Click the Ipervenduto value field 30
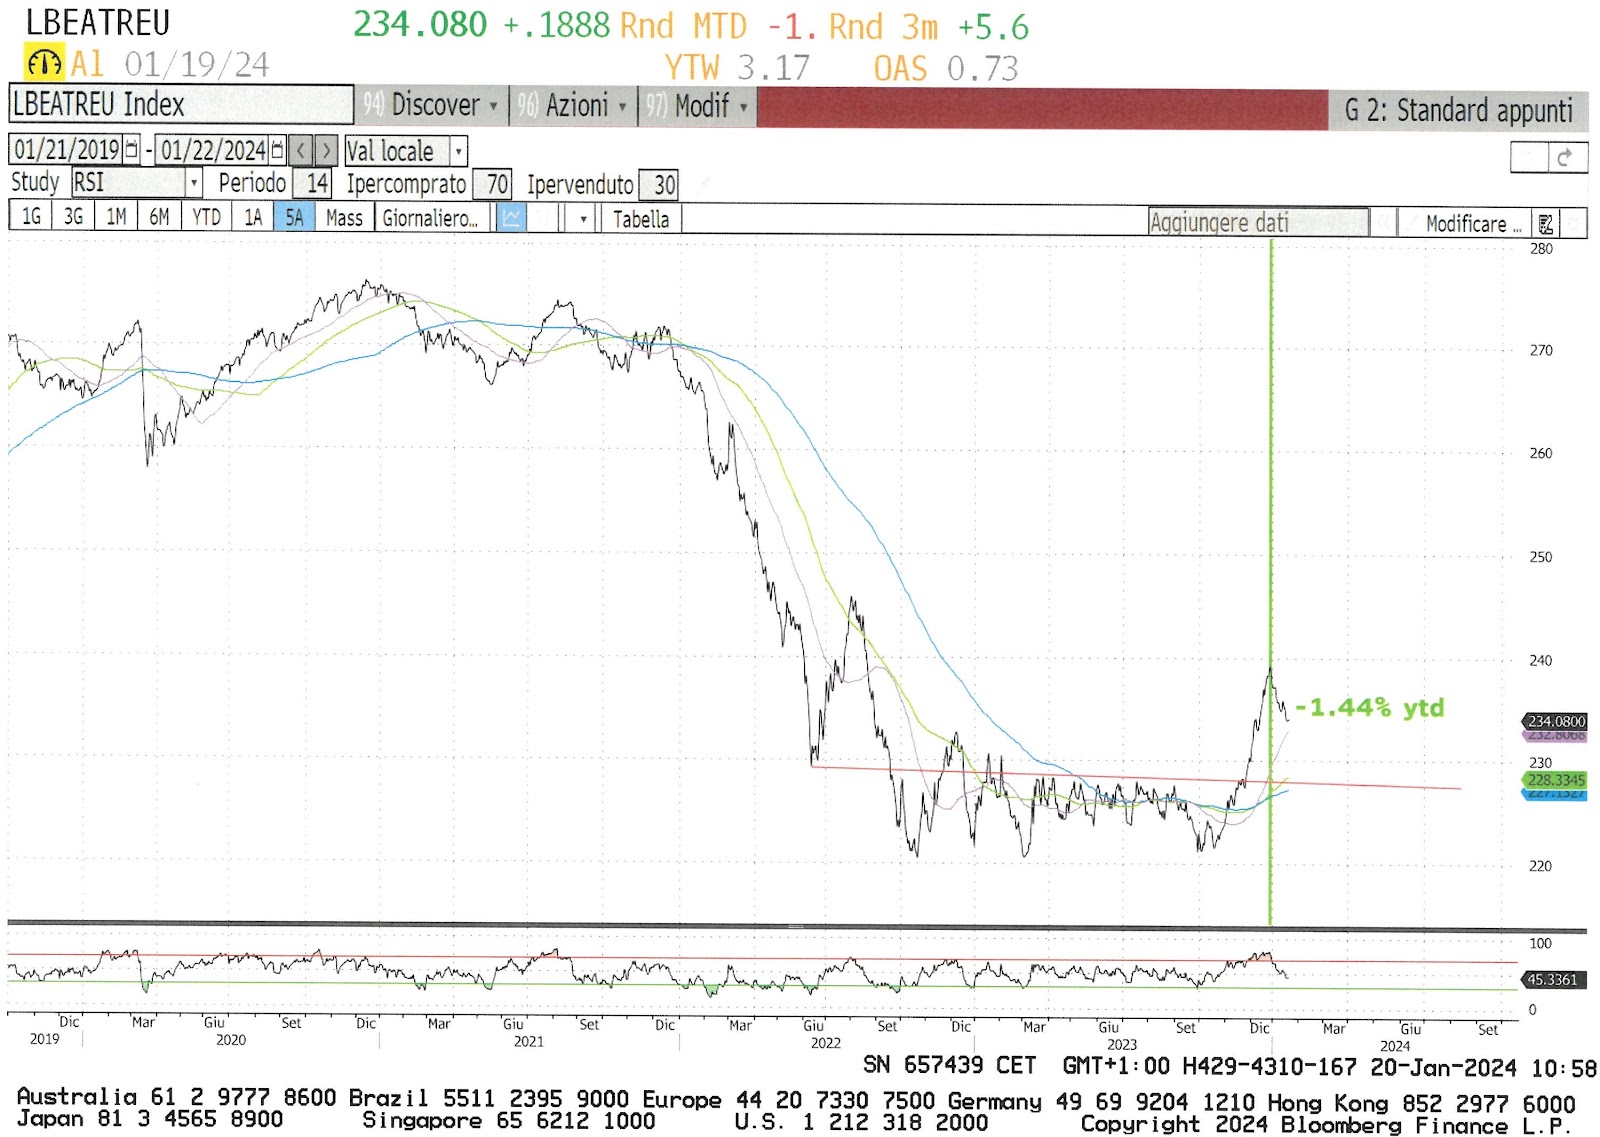The height and width of the screenshot is (1137, 1600). tap(659, 185)
